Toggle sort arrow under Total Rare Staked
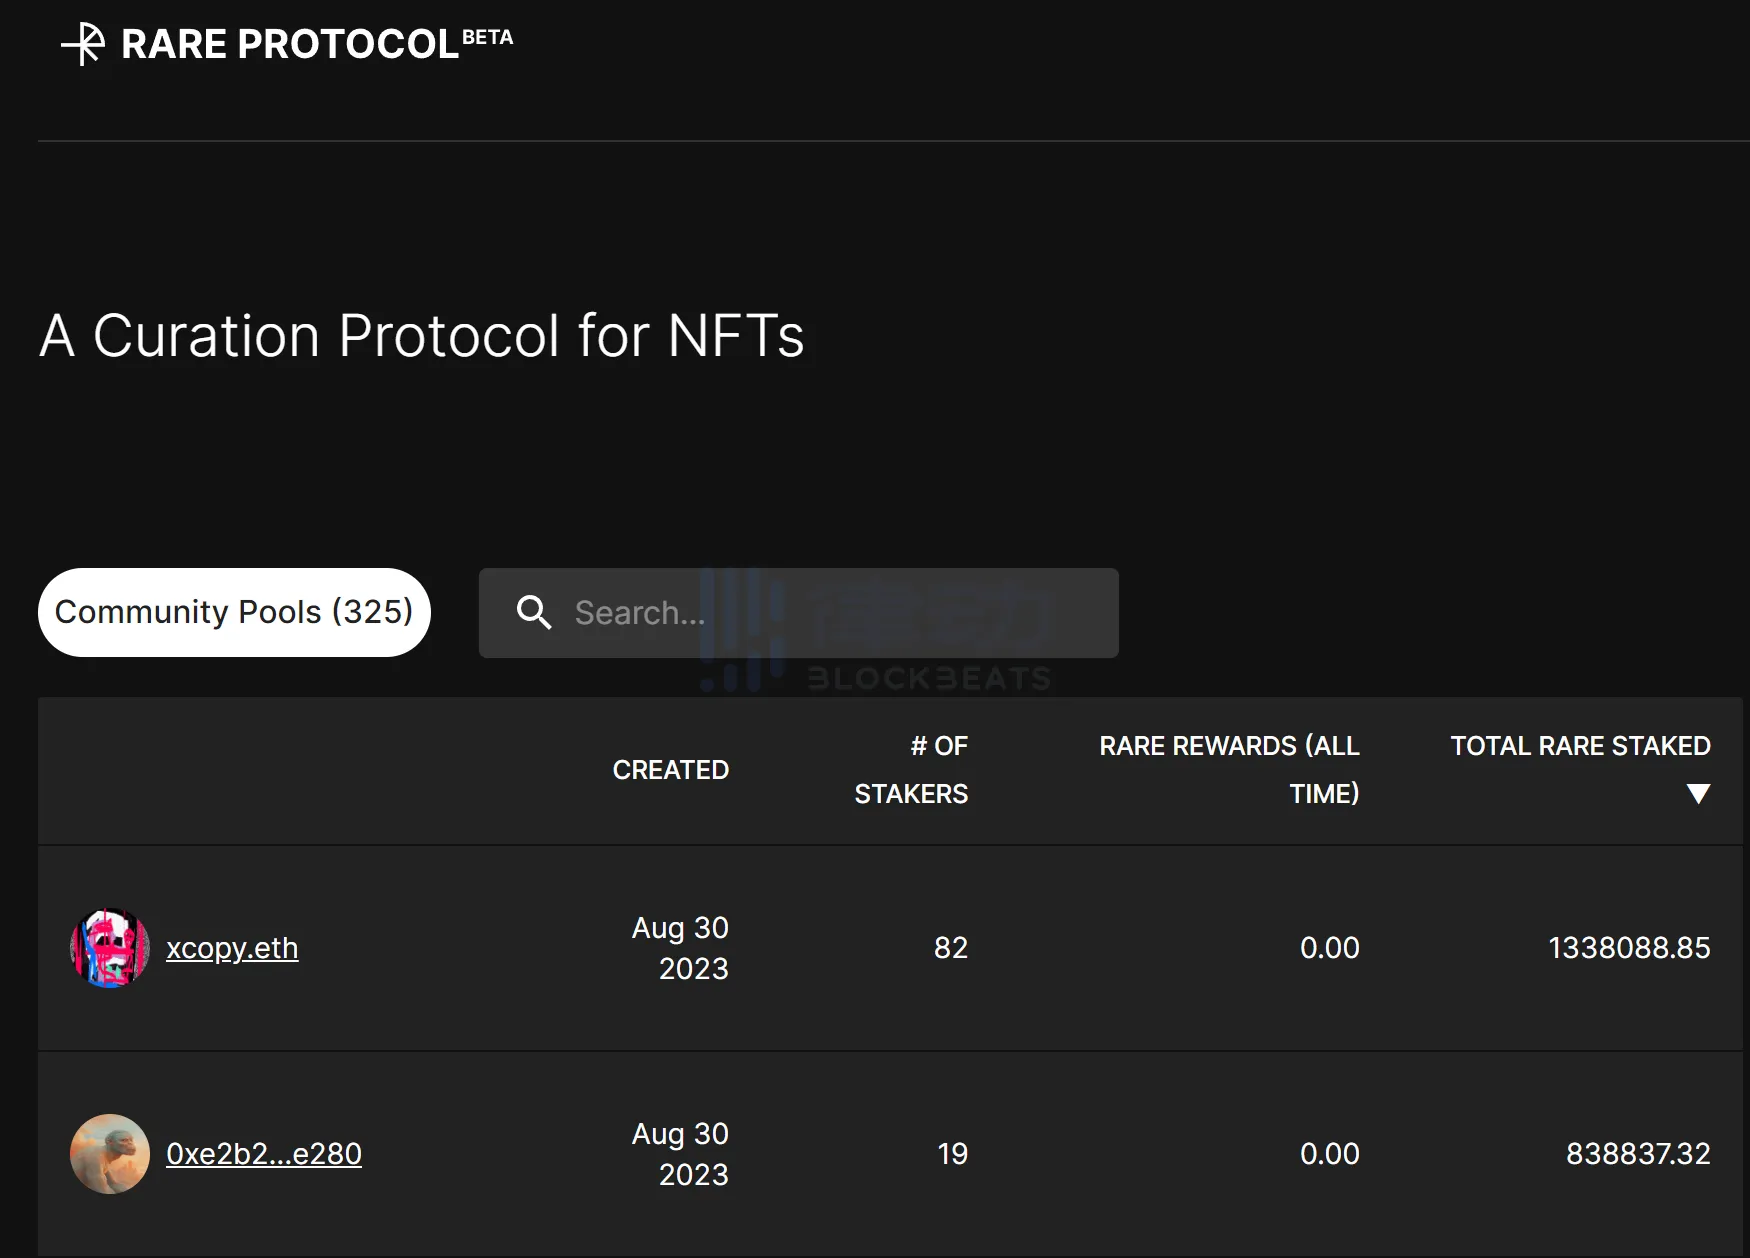Image resolution: width=1750 pixels, height=1258 pixels. 1698,794
